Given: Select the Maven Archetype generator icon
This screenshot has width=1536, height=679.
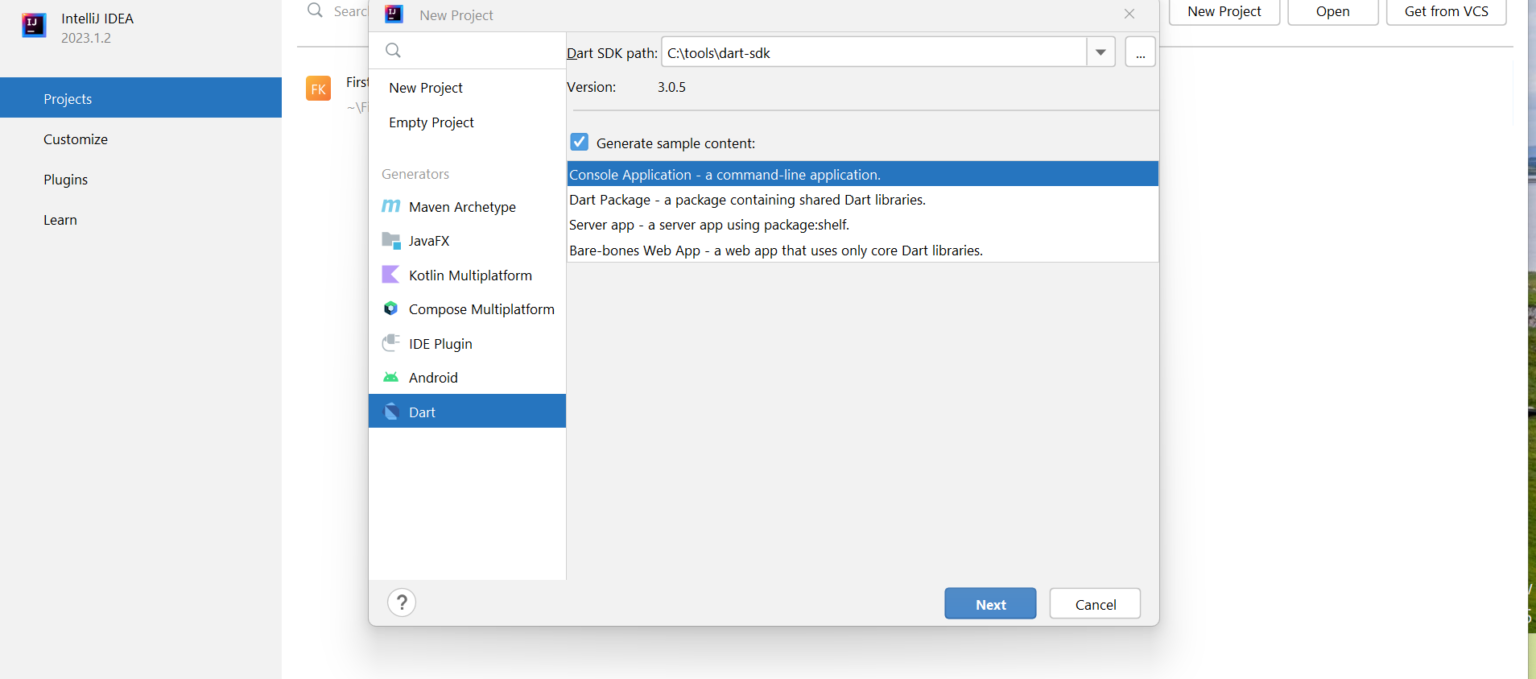Looking at the screenshot, I should click(x=391, y=206).
